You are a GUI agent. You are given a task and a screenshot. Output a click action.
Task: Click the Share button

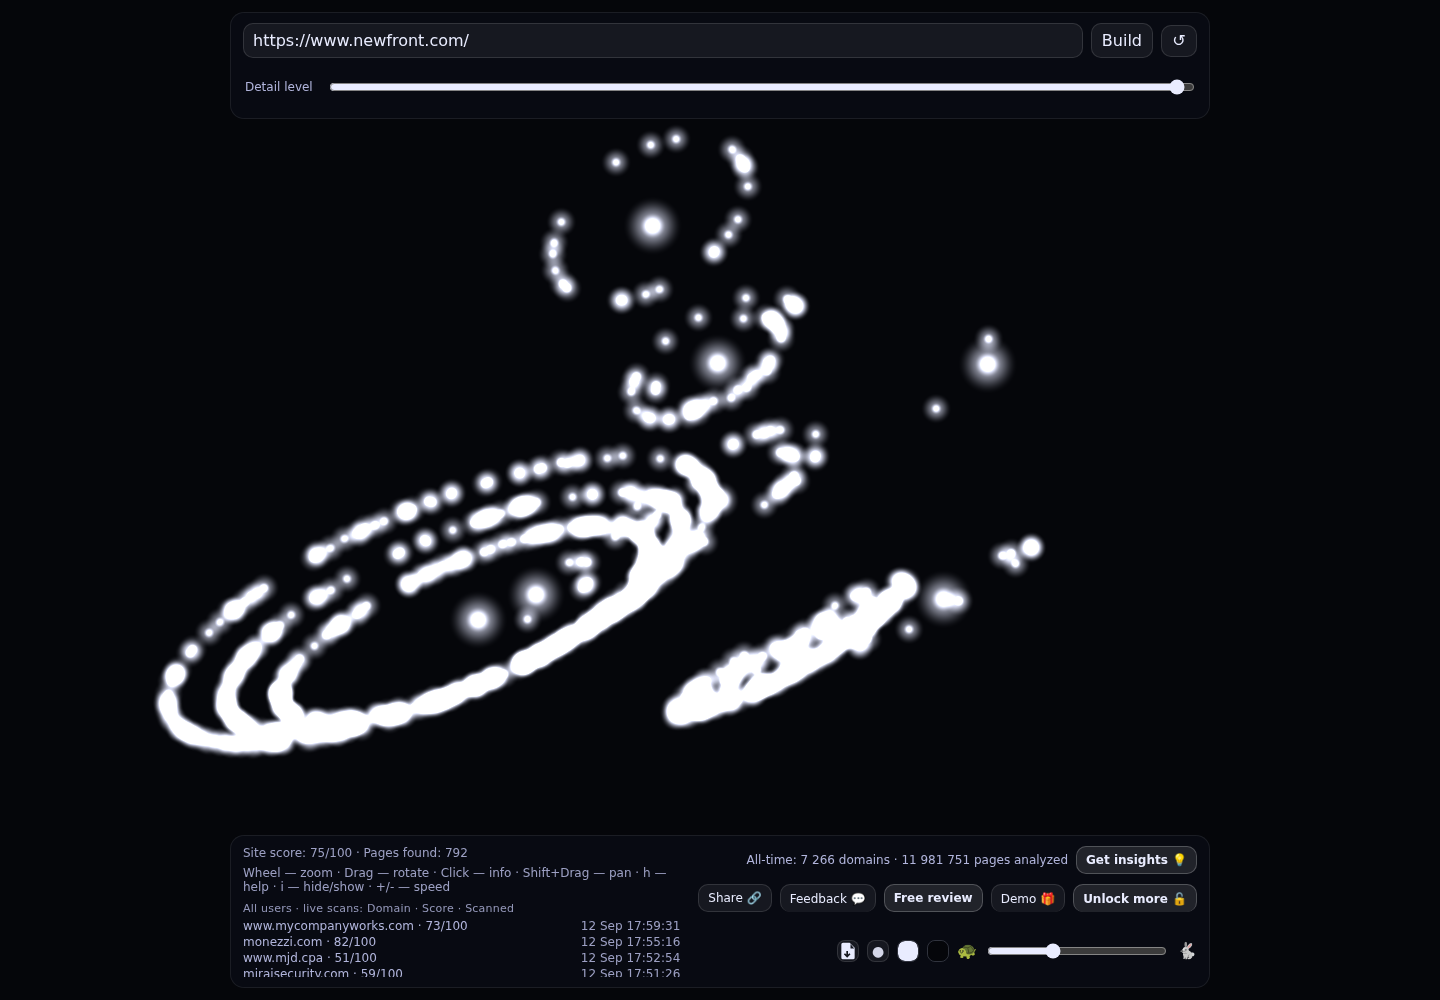pyautogui.click(x=735, y=898)
